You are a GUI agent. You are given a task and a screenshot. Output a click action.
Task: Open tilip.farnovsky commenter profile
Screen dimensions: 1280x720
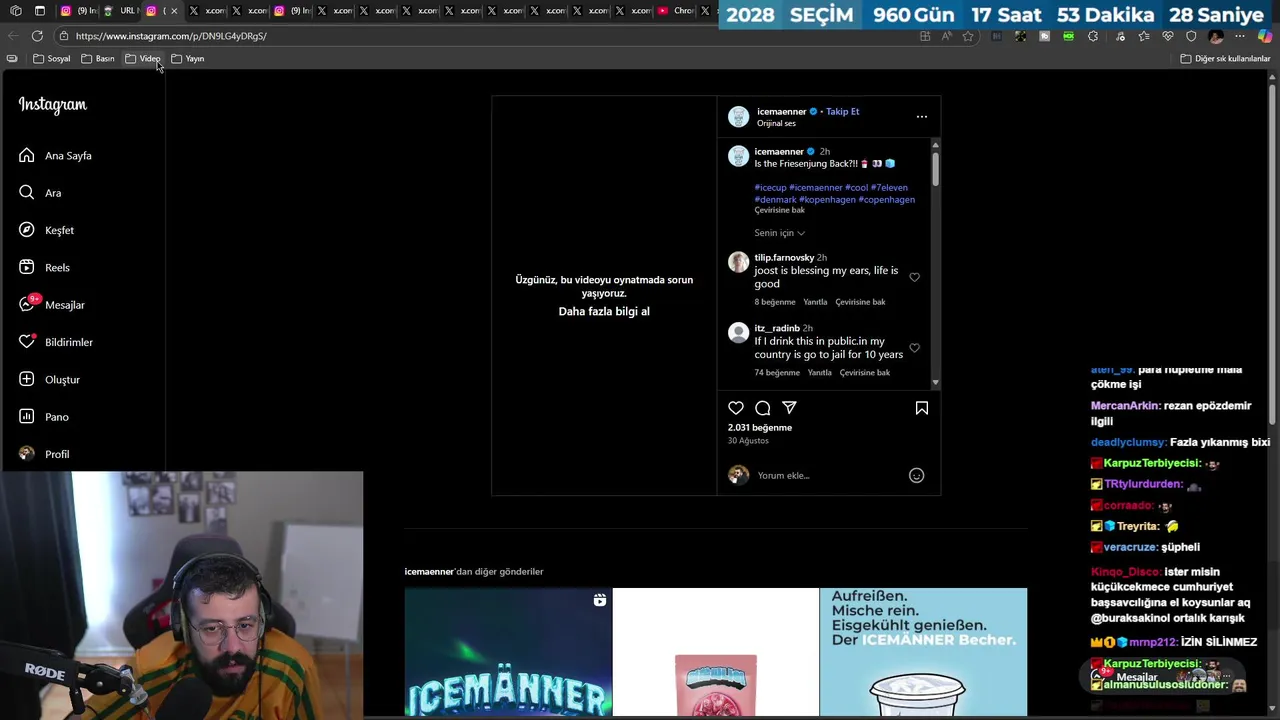(x=784, y=258)
